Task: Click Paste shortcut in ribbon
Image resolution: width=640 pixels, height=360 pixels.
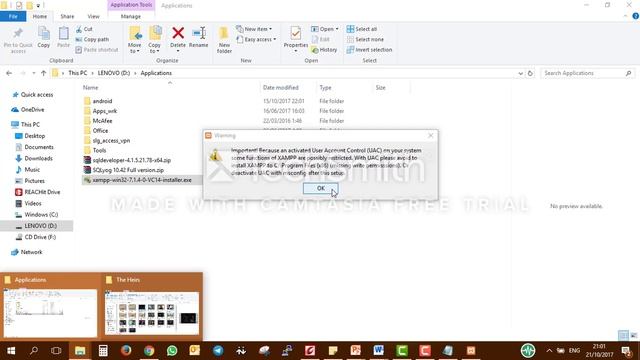Action: tap(97, 49)
